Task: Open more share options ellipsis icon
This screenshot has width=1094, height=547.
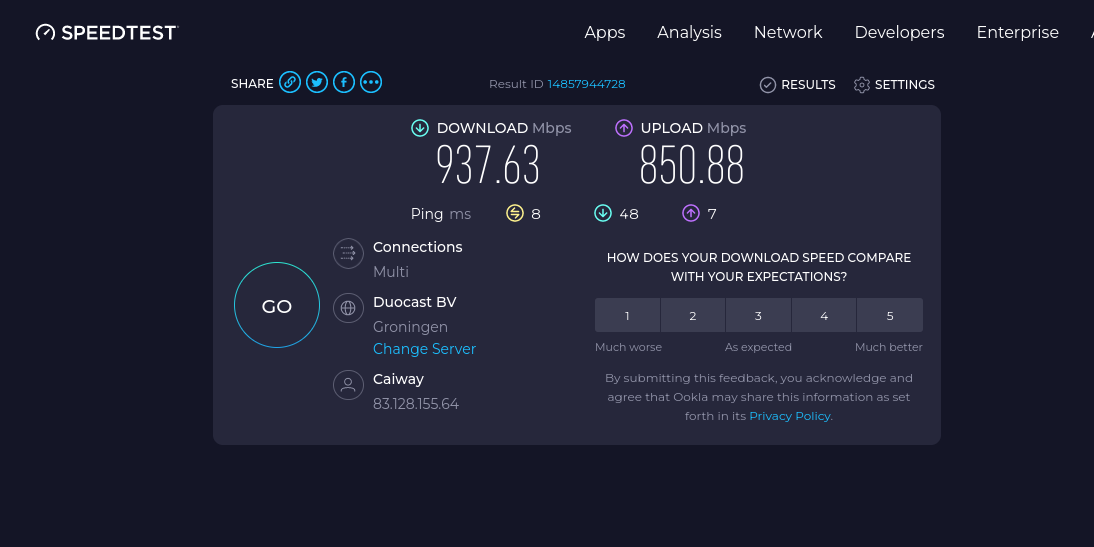Action: (370, 82)
